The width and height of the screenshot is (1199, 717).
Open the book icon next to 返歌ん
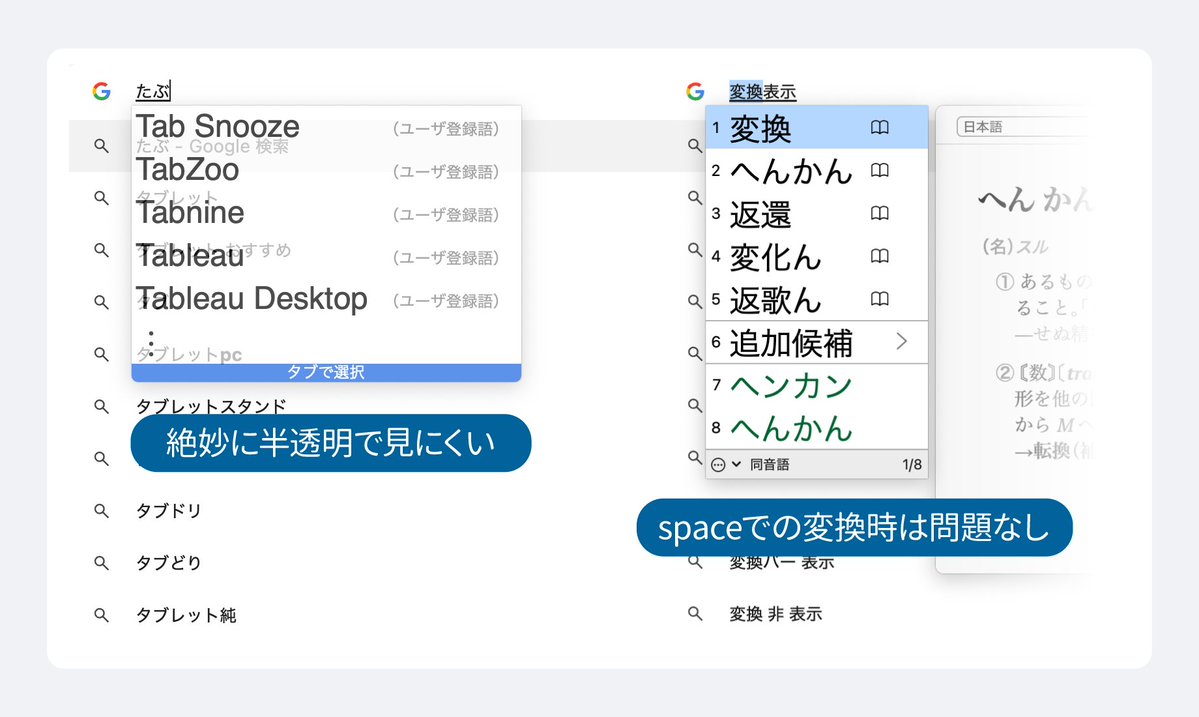click(x=879, y=299)
